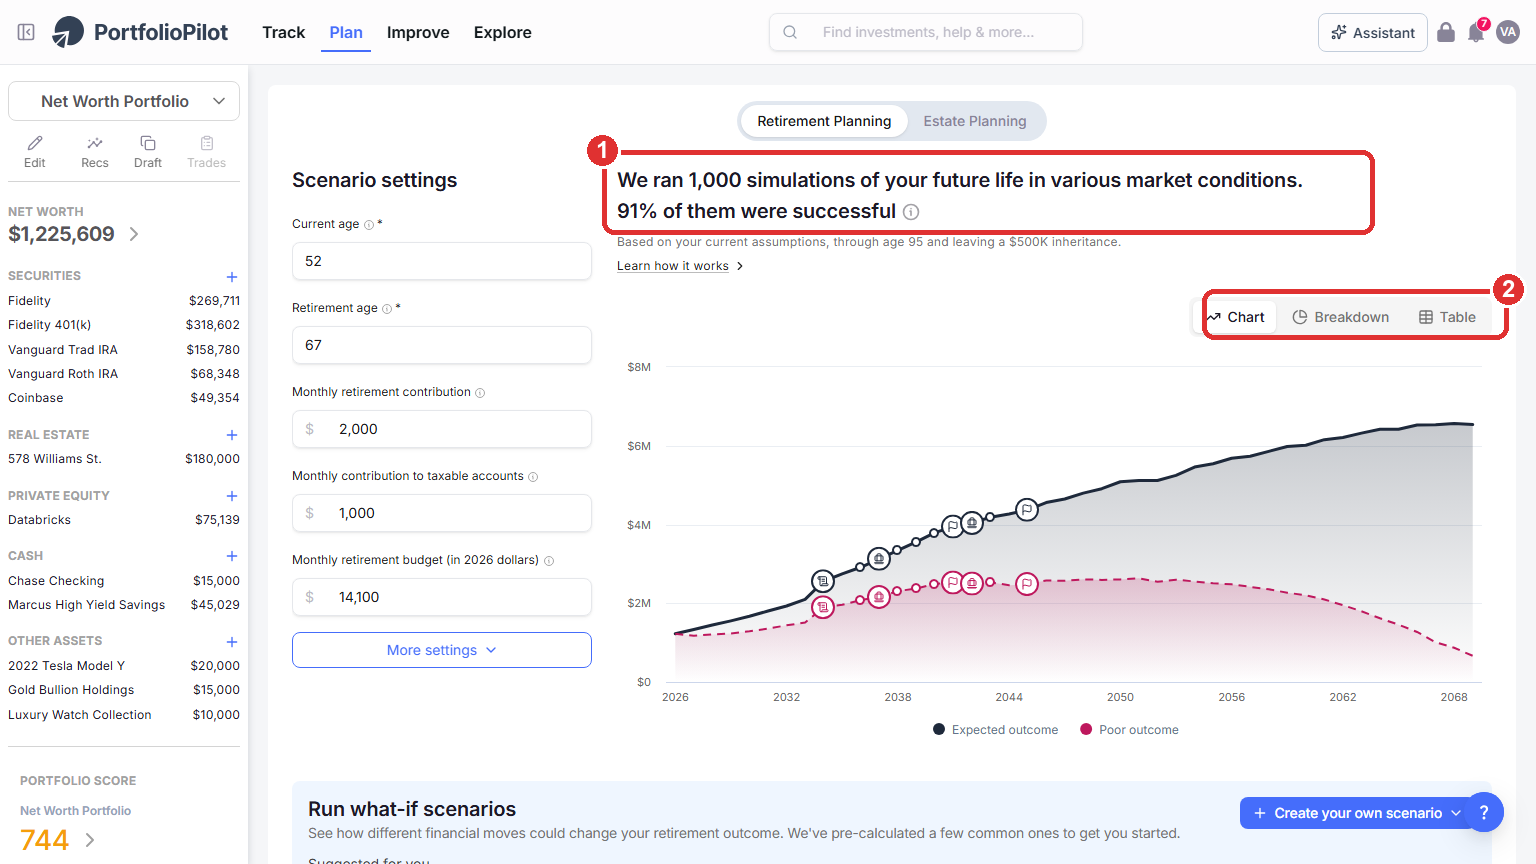Open Improve menu
The image size is (1536, 864).
coord(418,32)
